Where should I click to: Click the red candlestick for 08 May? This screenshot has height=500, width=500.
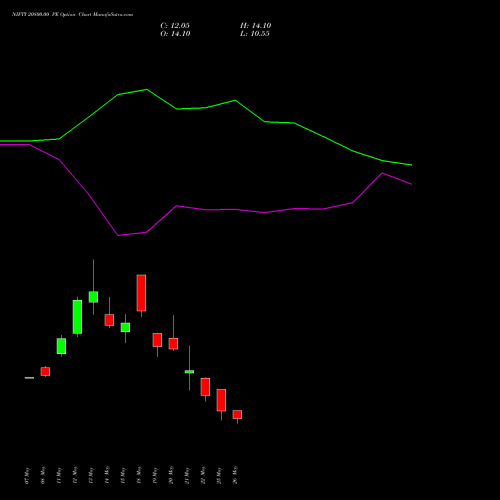tap(45, 371)
